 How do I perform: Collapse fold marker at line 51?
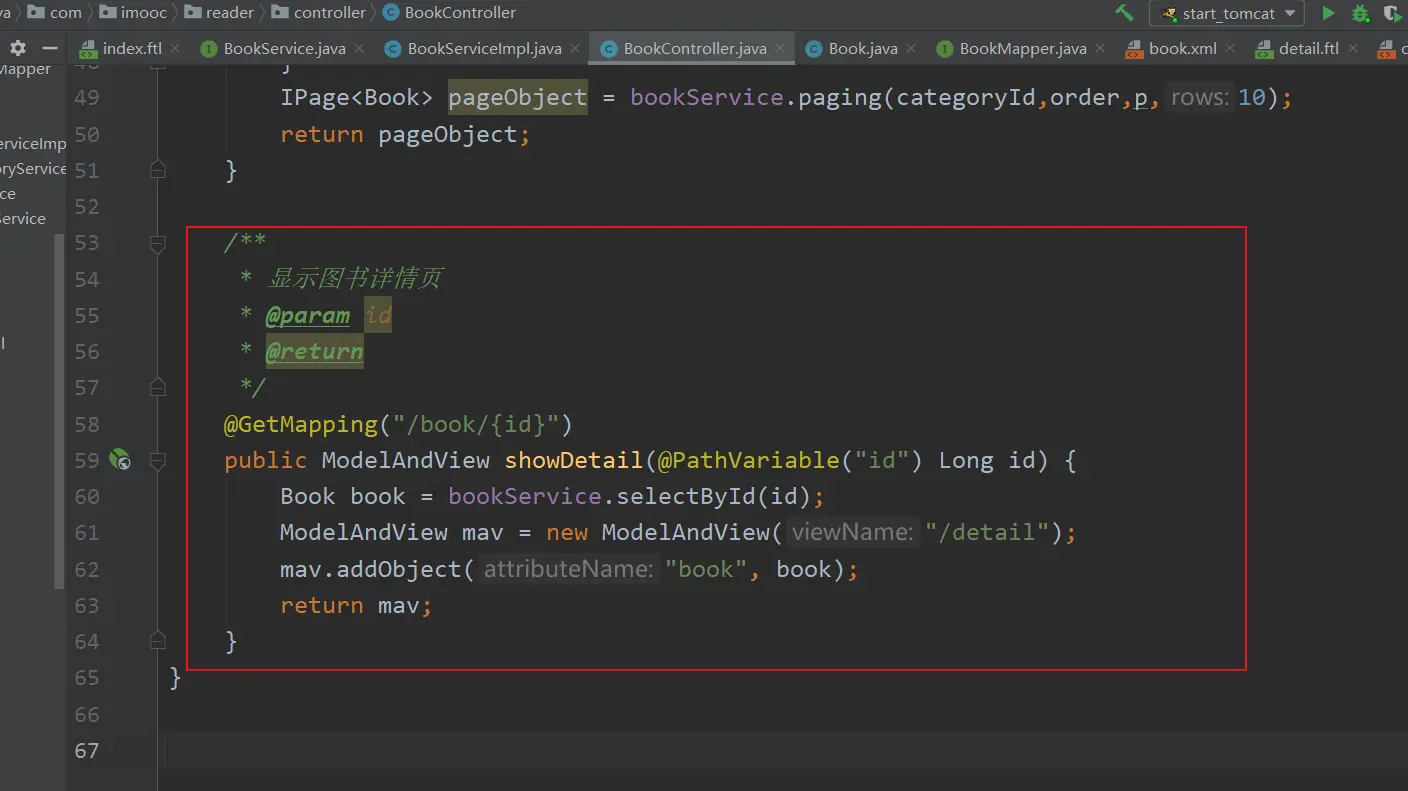click(157, 170)
